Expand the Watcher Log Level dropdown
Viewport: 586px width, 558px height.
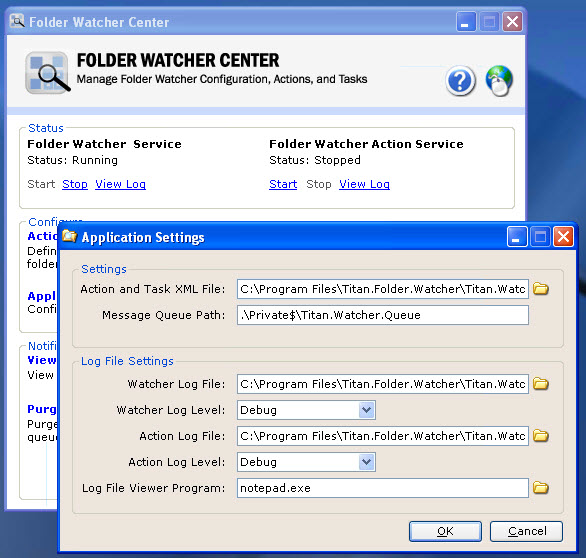point(367,410)
